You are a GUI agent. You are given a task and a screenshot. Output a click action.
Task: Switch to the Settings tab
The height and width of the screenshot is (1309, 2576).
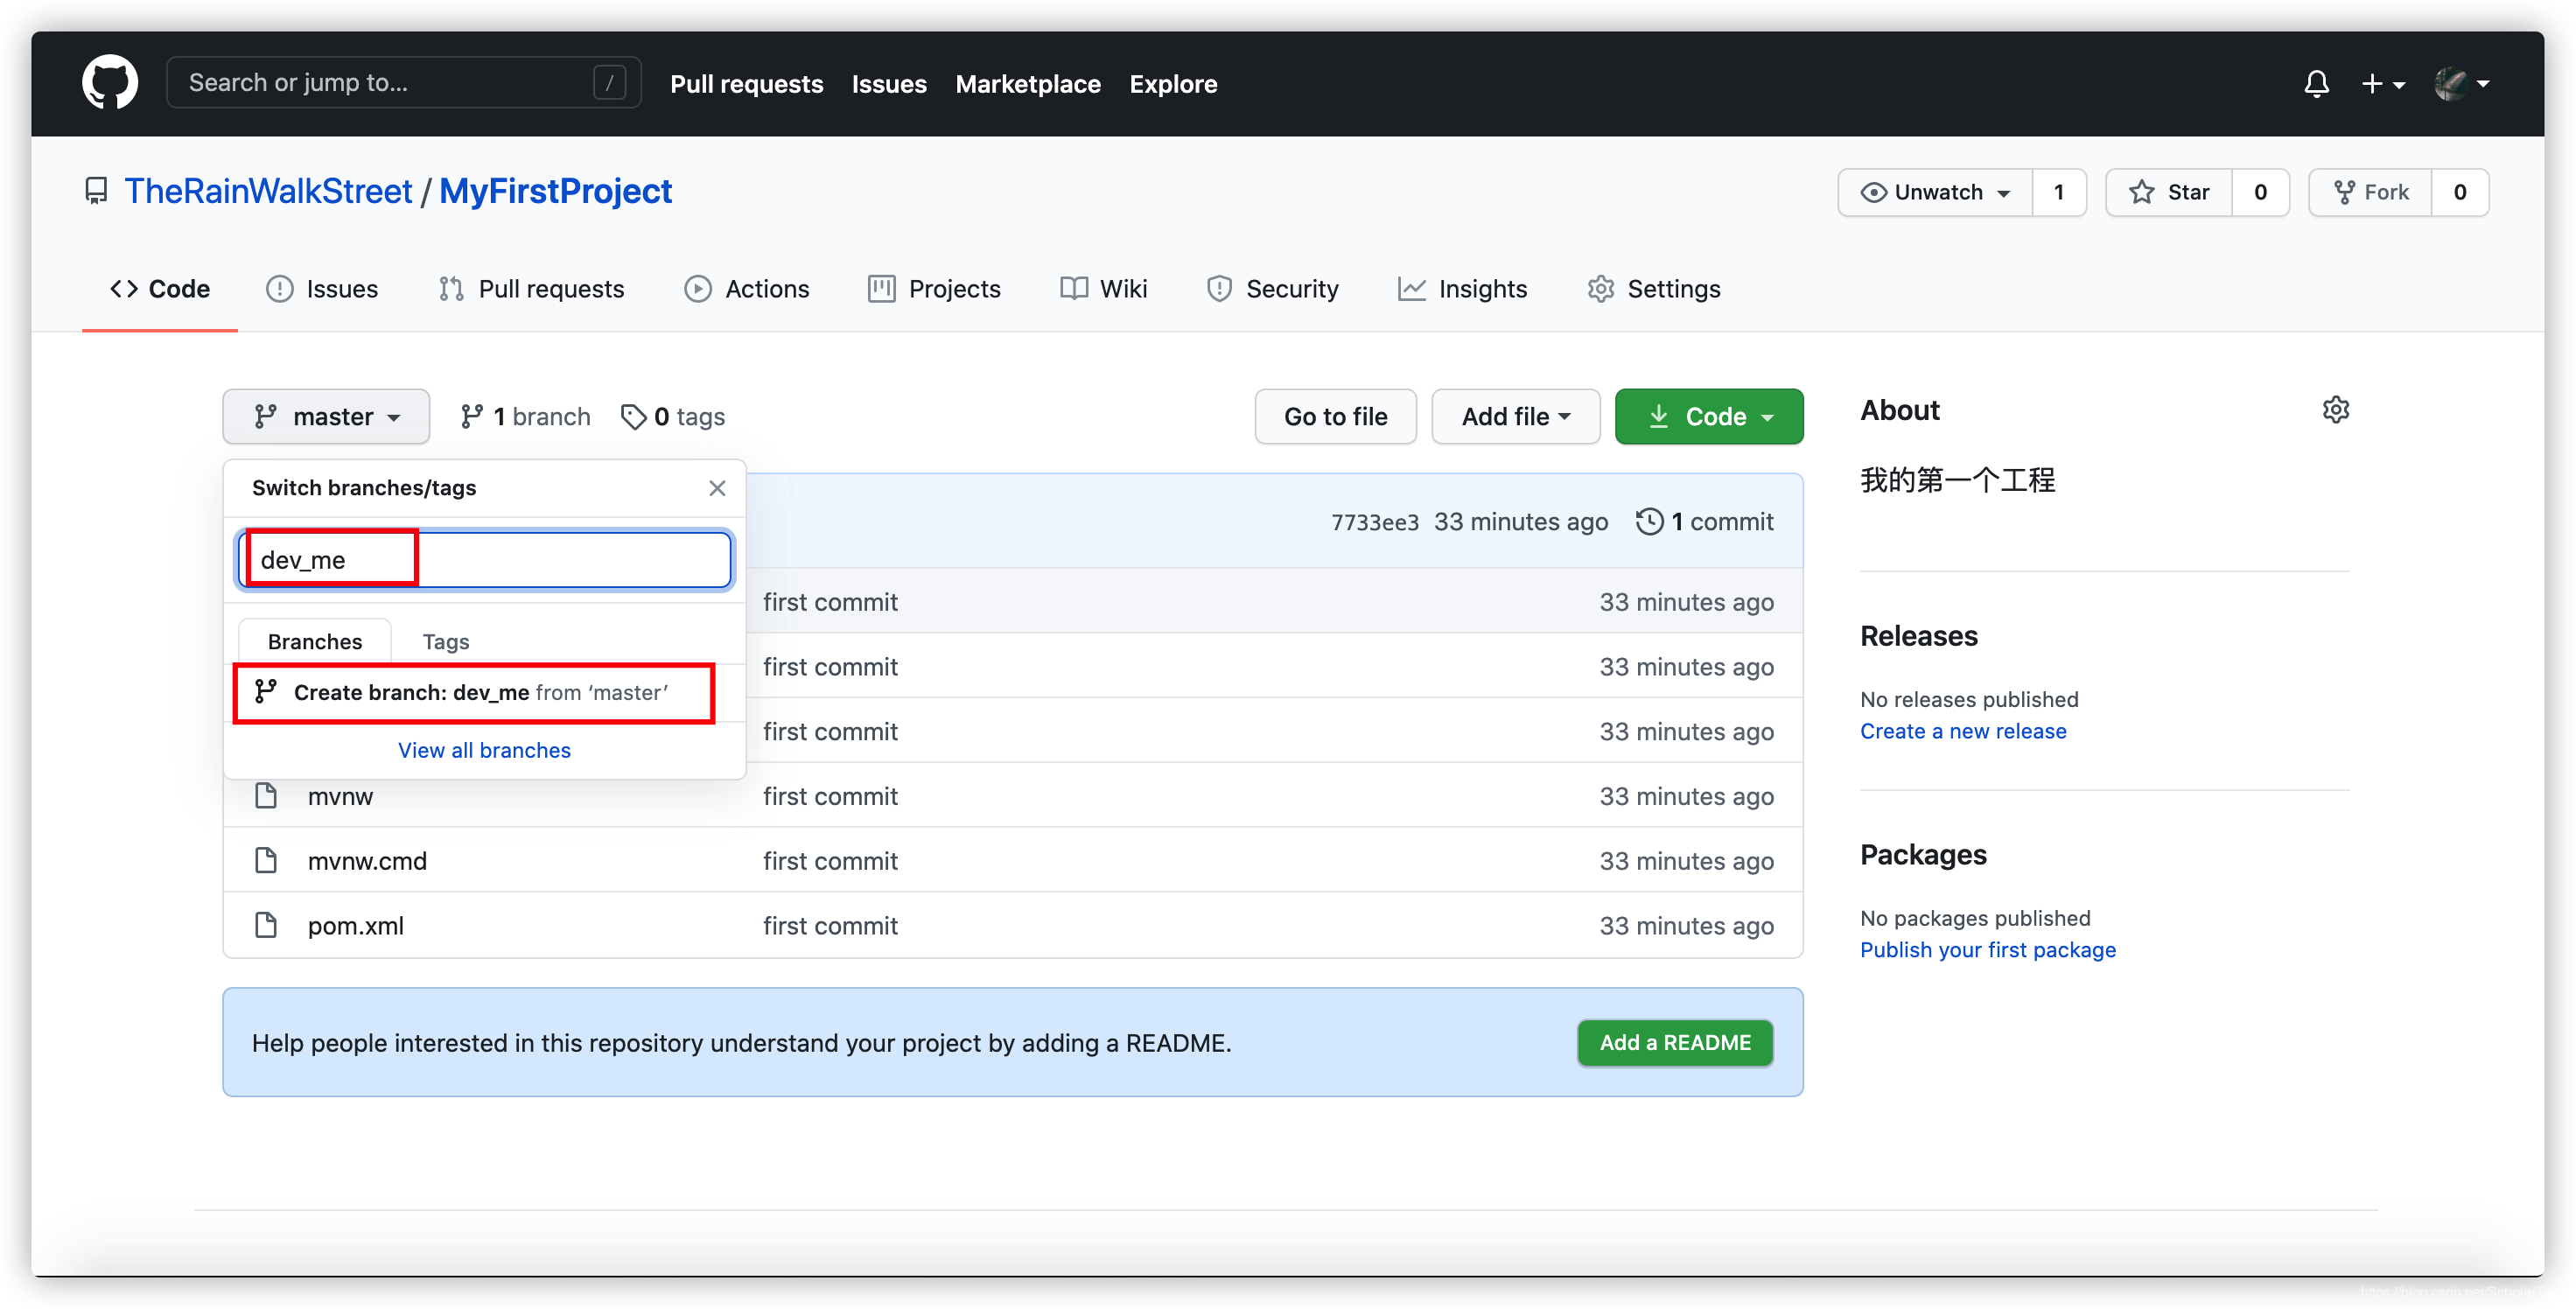pyautogui.click(x=1654, y=289)
